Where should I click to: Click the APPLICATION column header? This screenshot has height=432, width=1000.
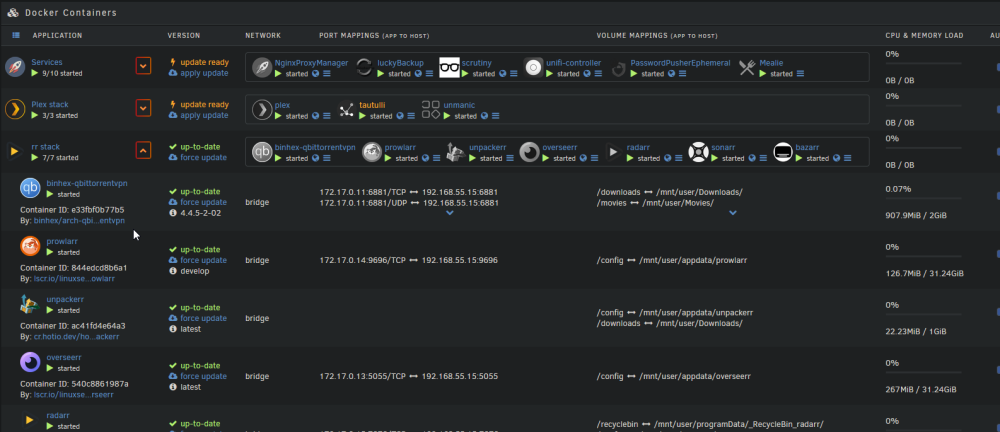click(57, 36)
